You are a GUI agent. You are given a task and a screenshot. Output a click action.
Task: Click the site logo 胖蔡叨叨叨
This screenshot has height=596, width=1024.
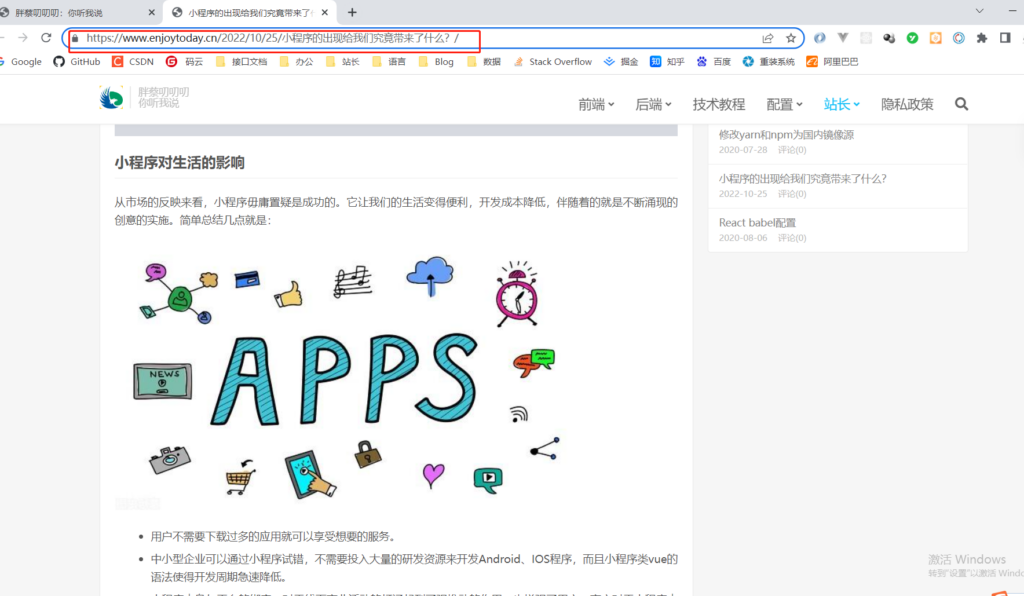(145, 98)
